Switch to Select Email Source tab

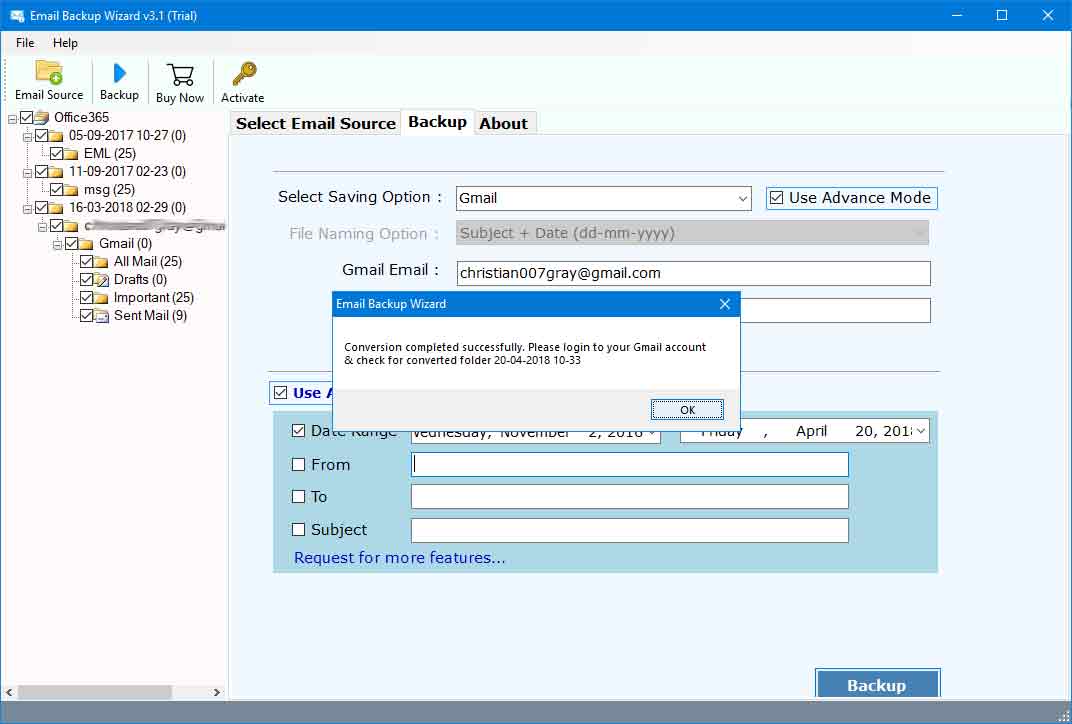tap(316, 124)
